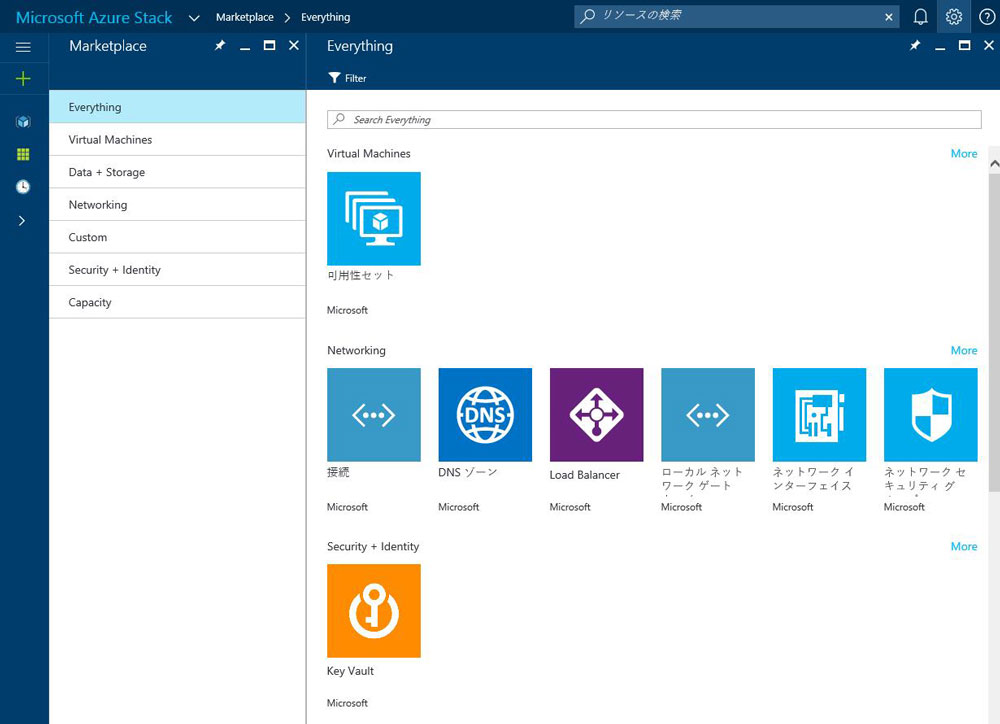Open the network interface tile

[819, 415]
